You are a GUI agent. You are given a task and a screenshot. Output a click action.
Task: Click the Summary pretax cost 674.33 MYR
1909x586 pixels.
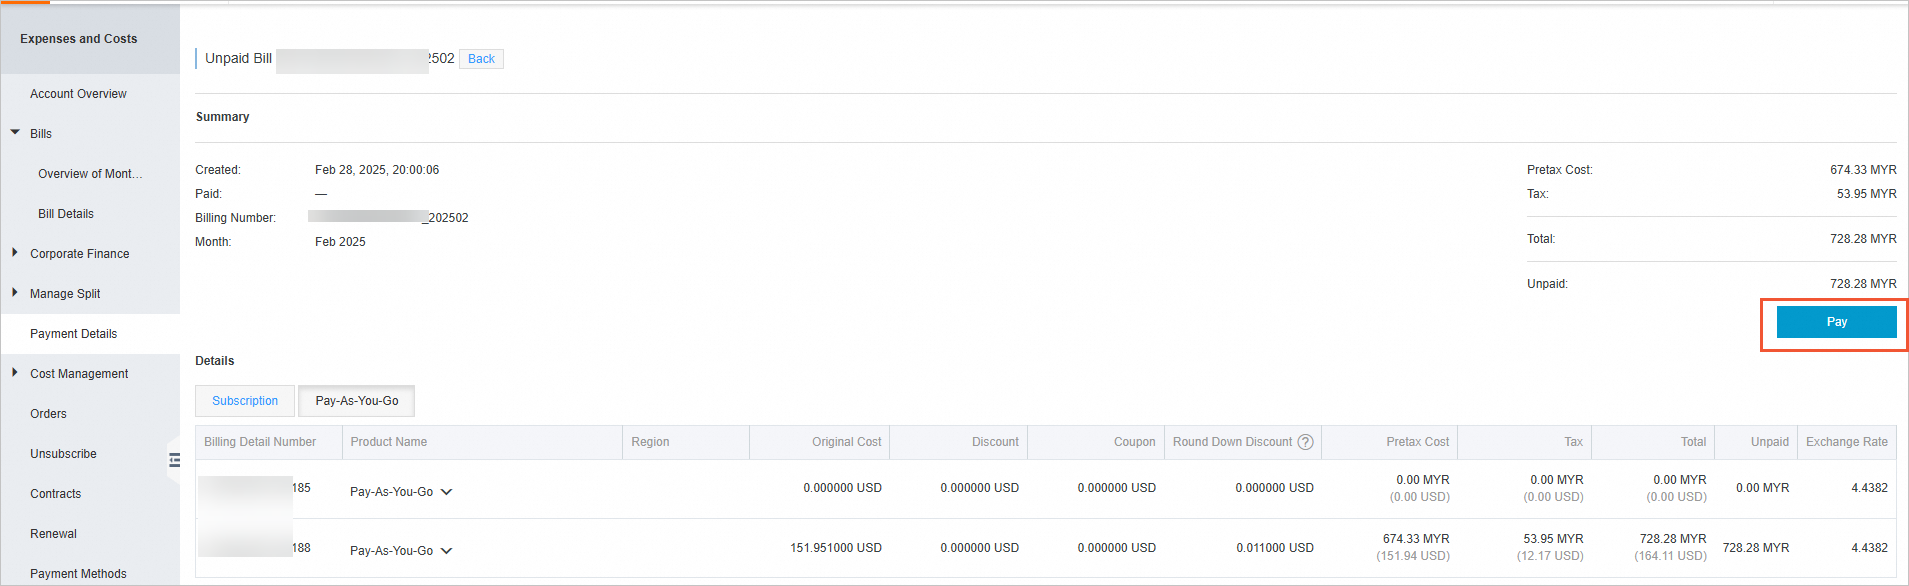coord(1863,170)
